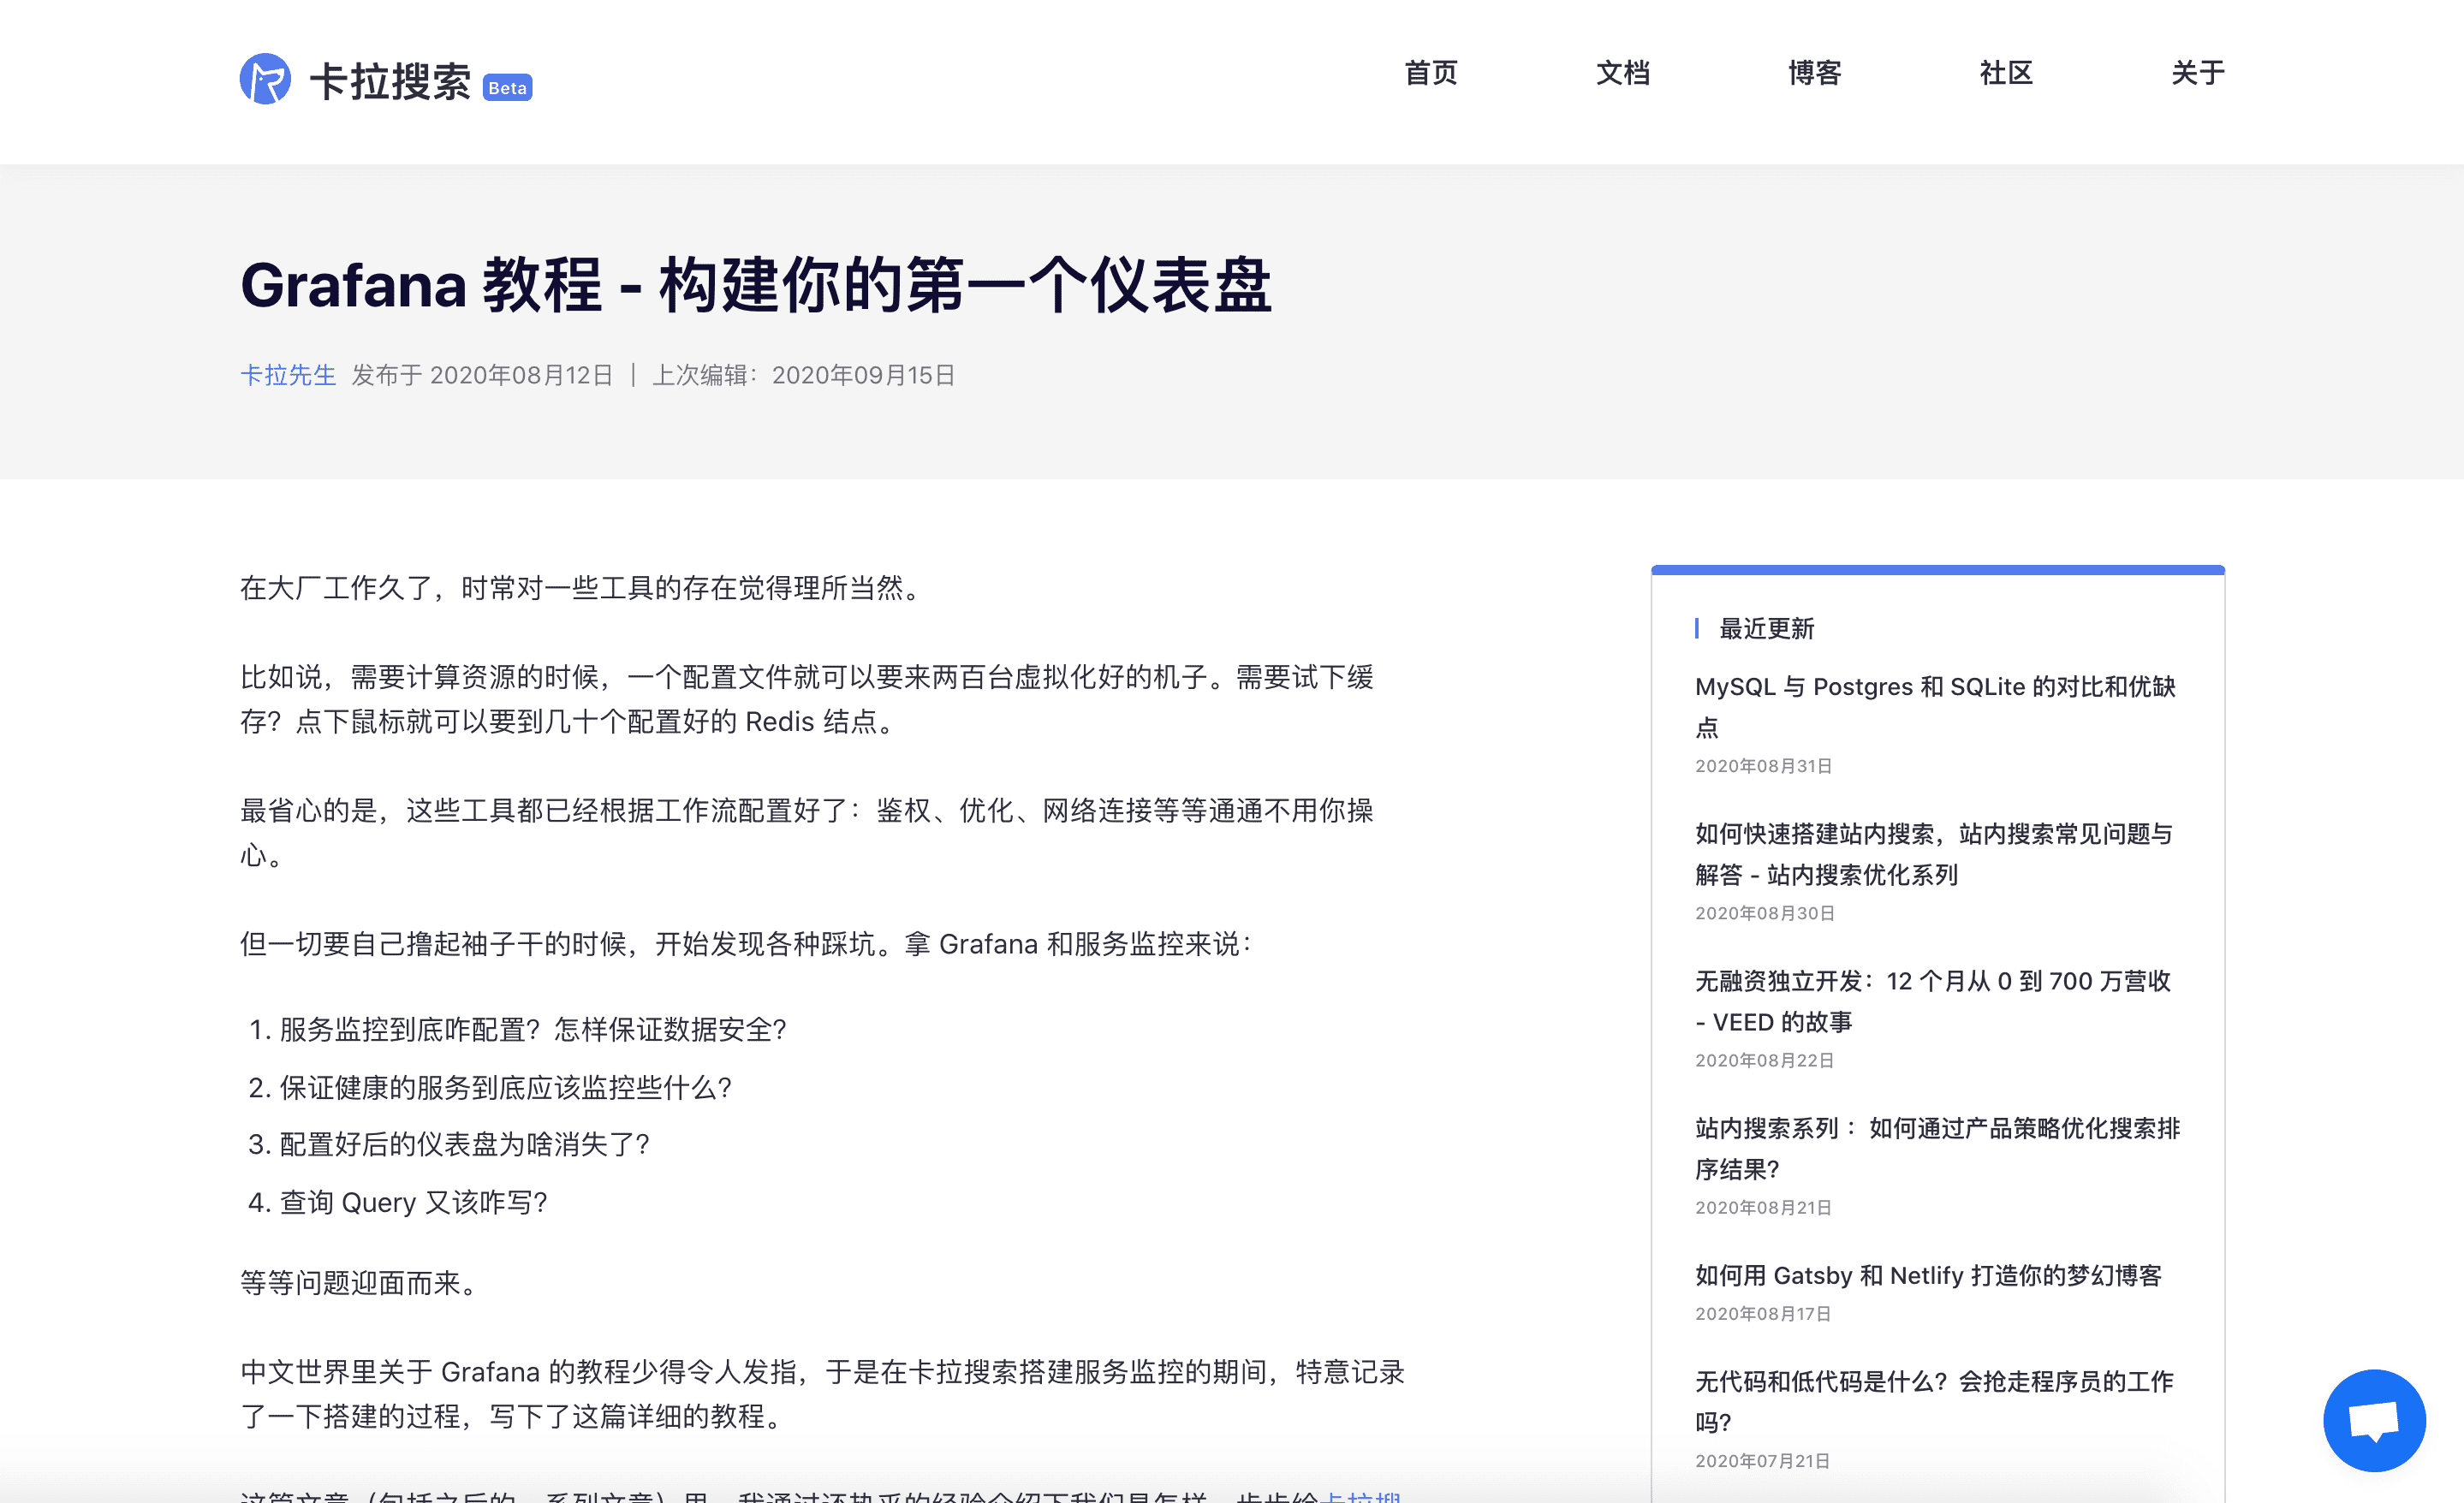Viewport: 2464px width, 1503px height.
Task: Click the Beta badge next to logo
Action: 507,88
